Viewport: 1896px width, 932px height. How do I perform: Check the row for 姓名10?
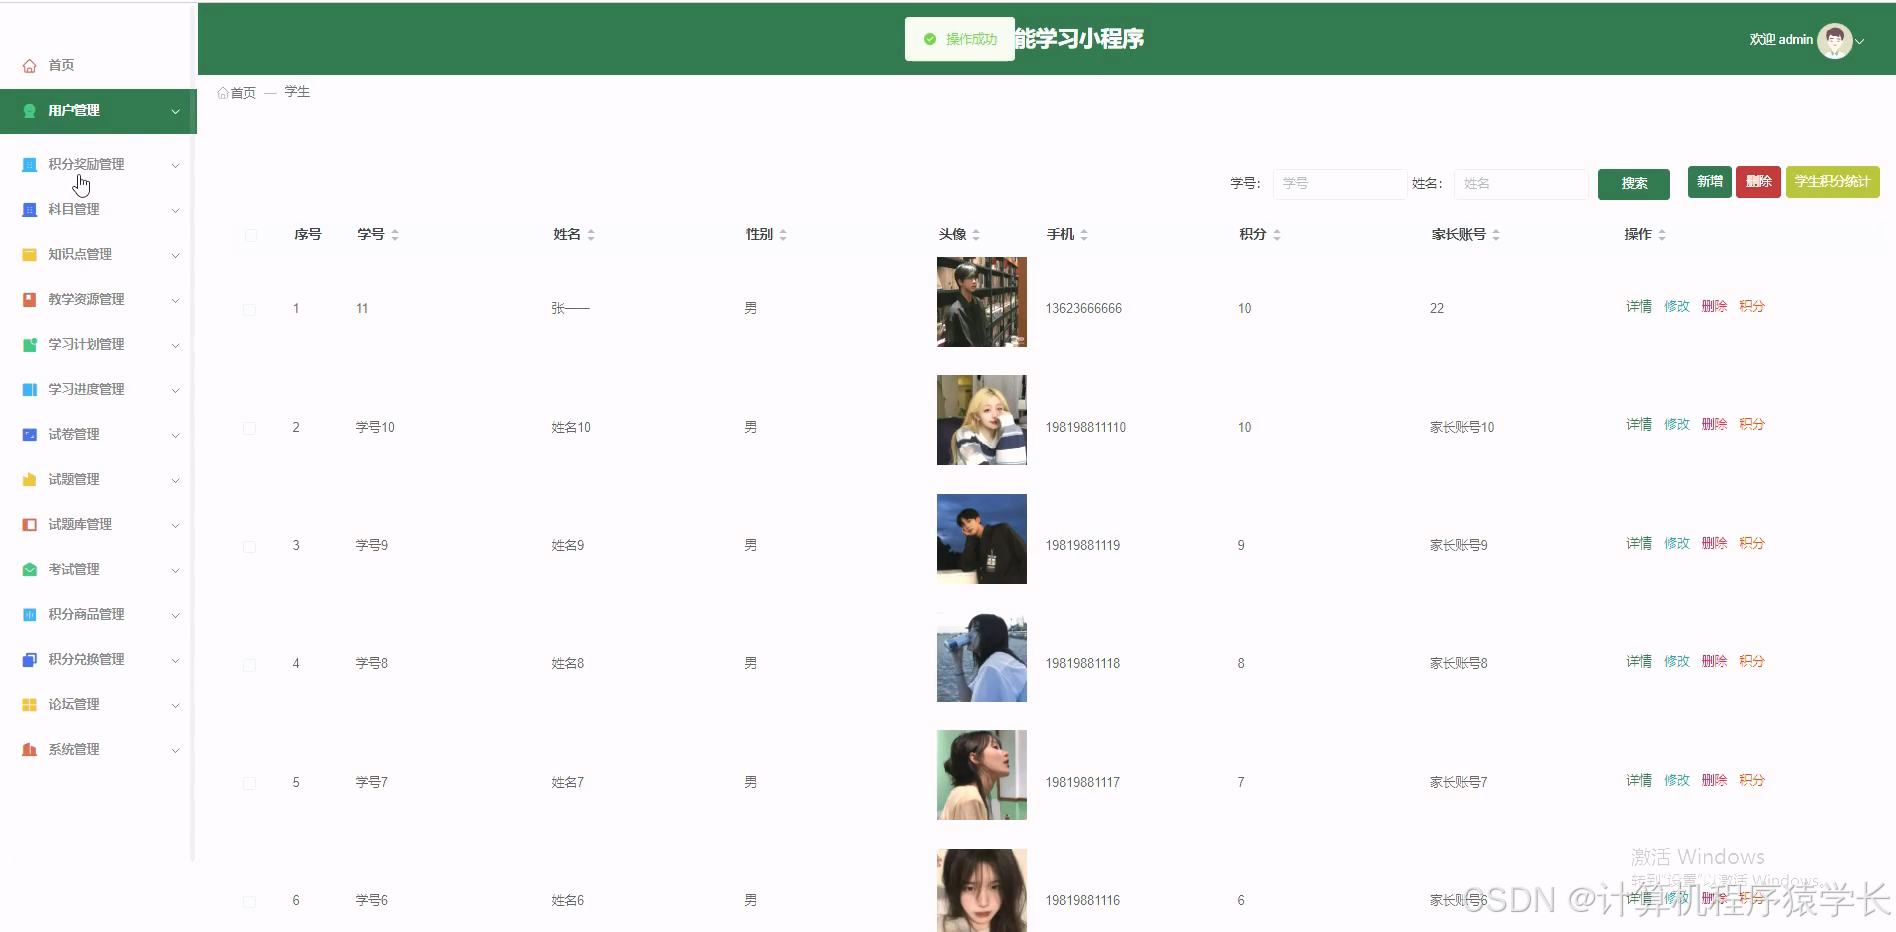click(249, 428)
